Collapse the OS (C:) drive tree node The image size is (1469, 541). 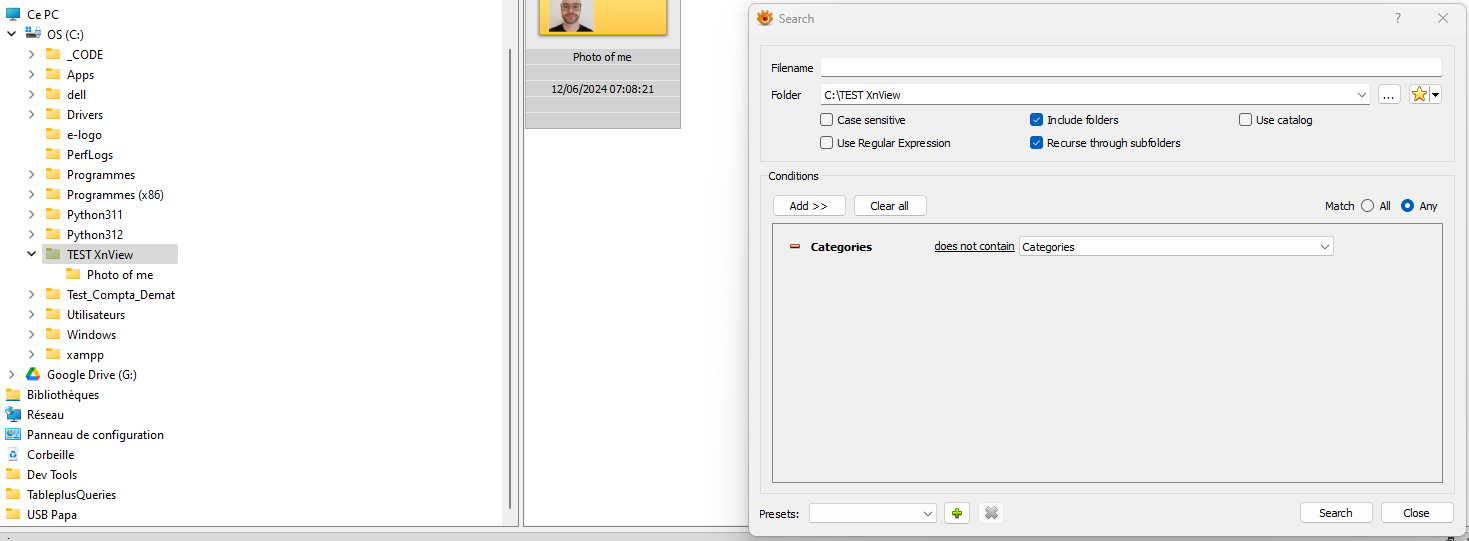coord(12,34)
